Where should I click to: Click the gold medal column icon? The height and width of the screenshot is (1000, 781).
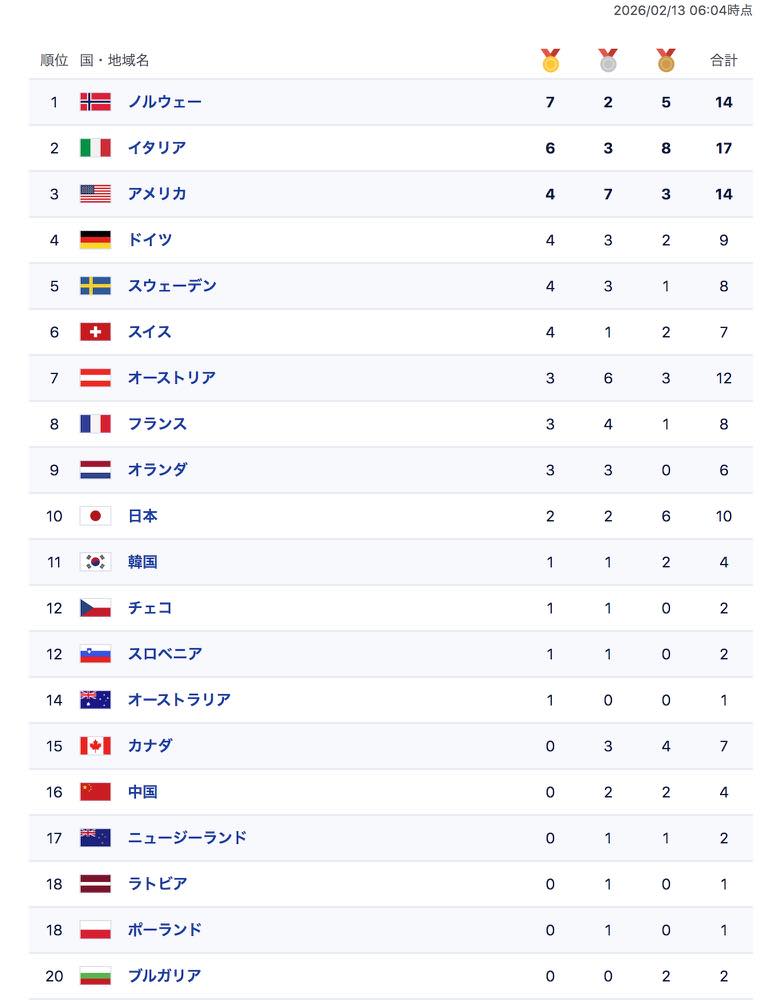pos(550,60)
